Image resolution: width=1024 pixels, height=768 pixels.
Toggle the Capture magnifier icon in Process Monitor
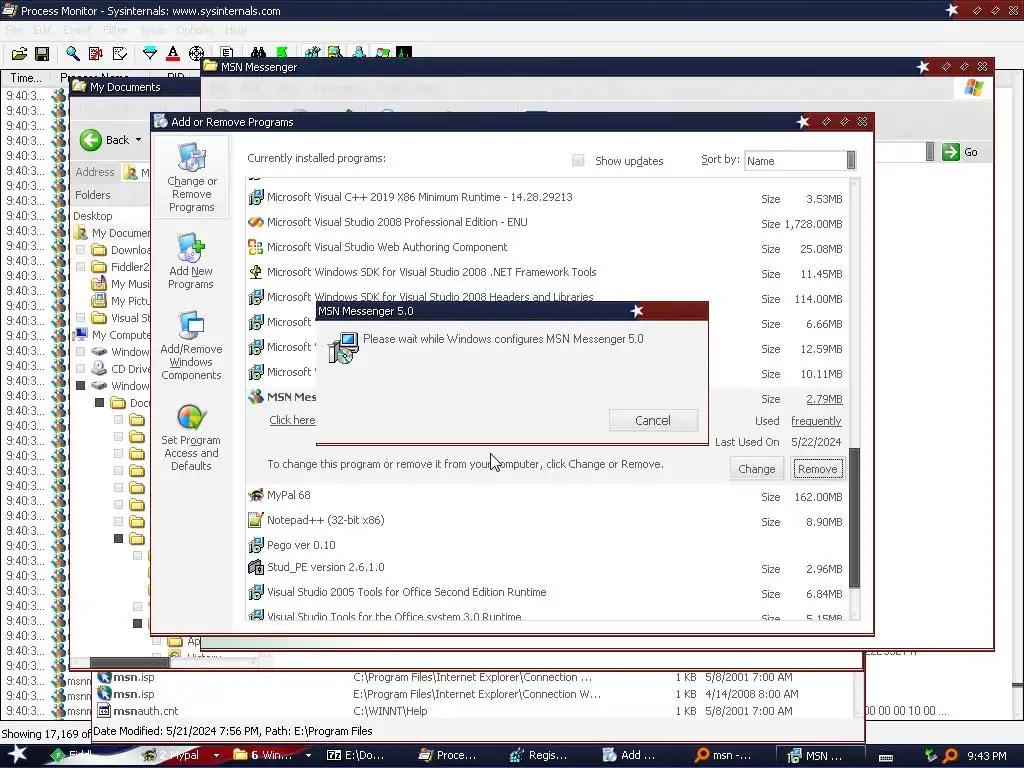coord(72,54)
